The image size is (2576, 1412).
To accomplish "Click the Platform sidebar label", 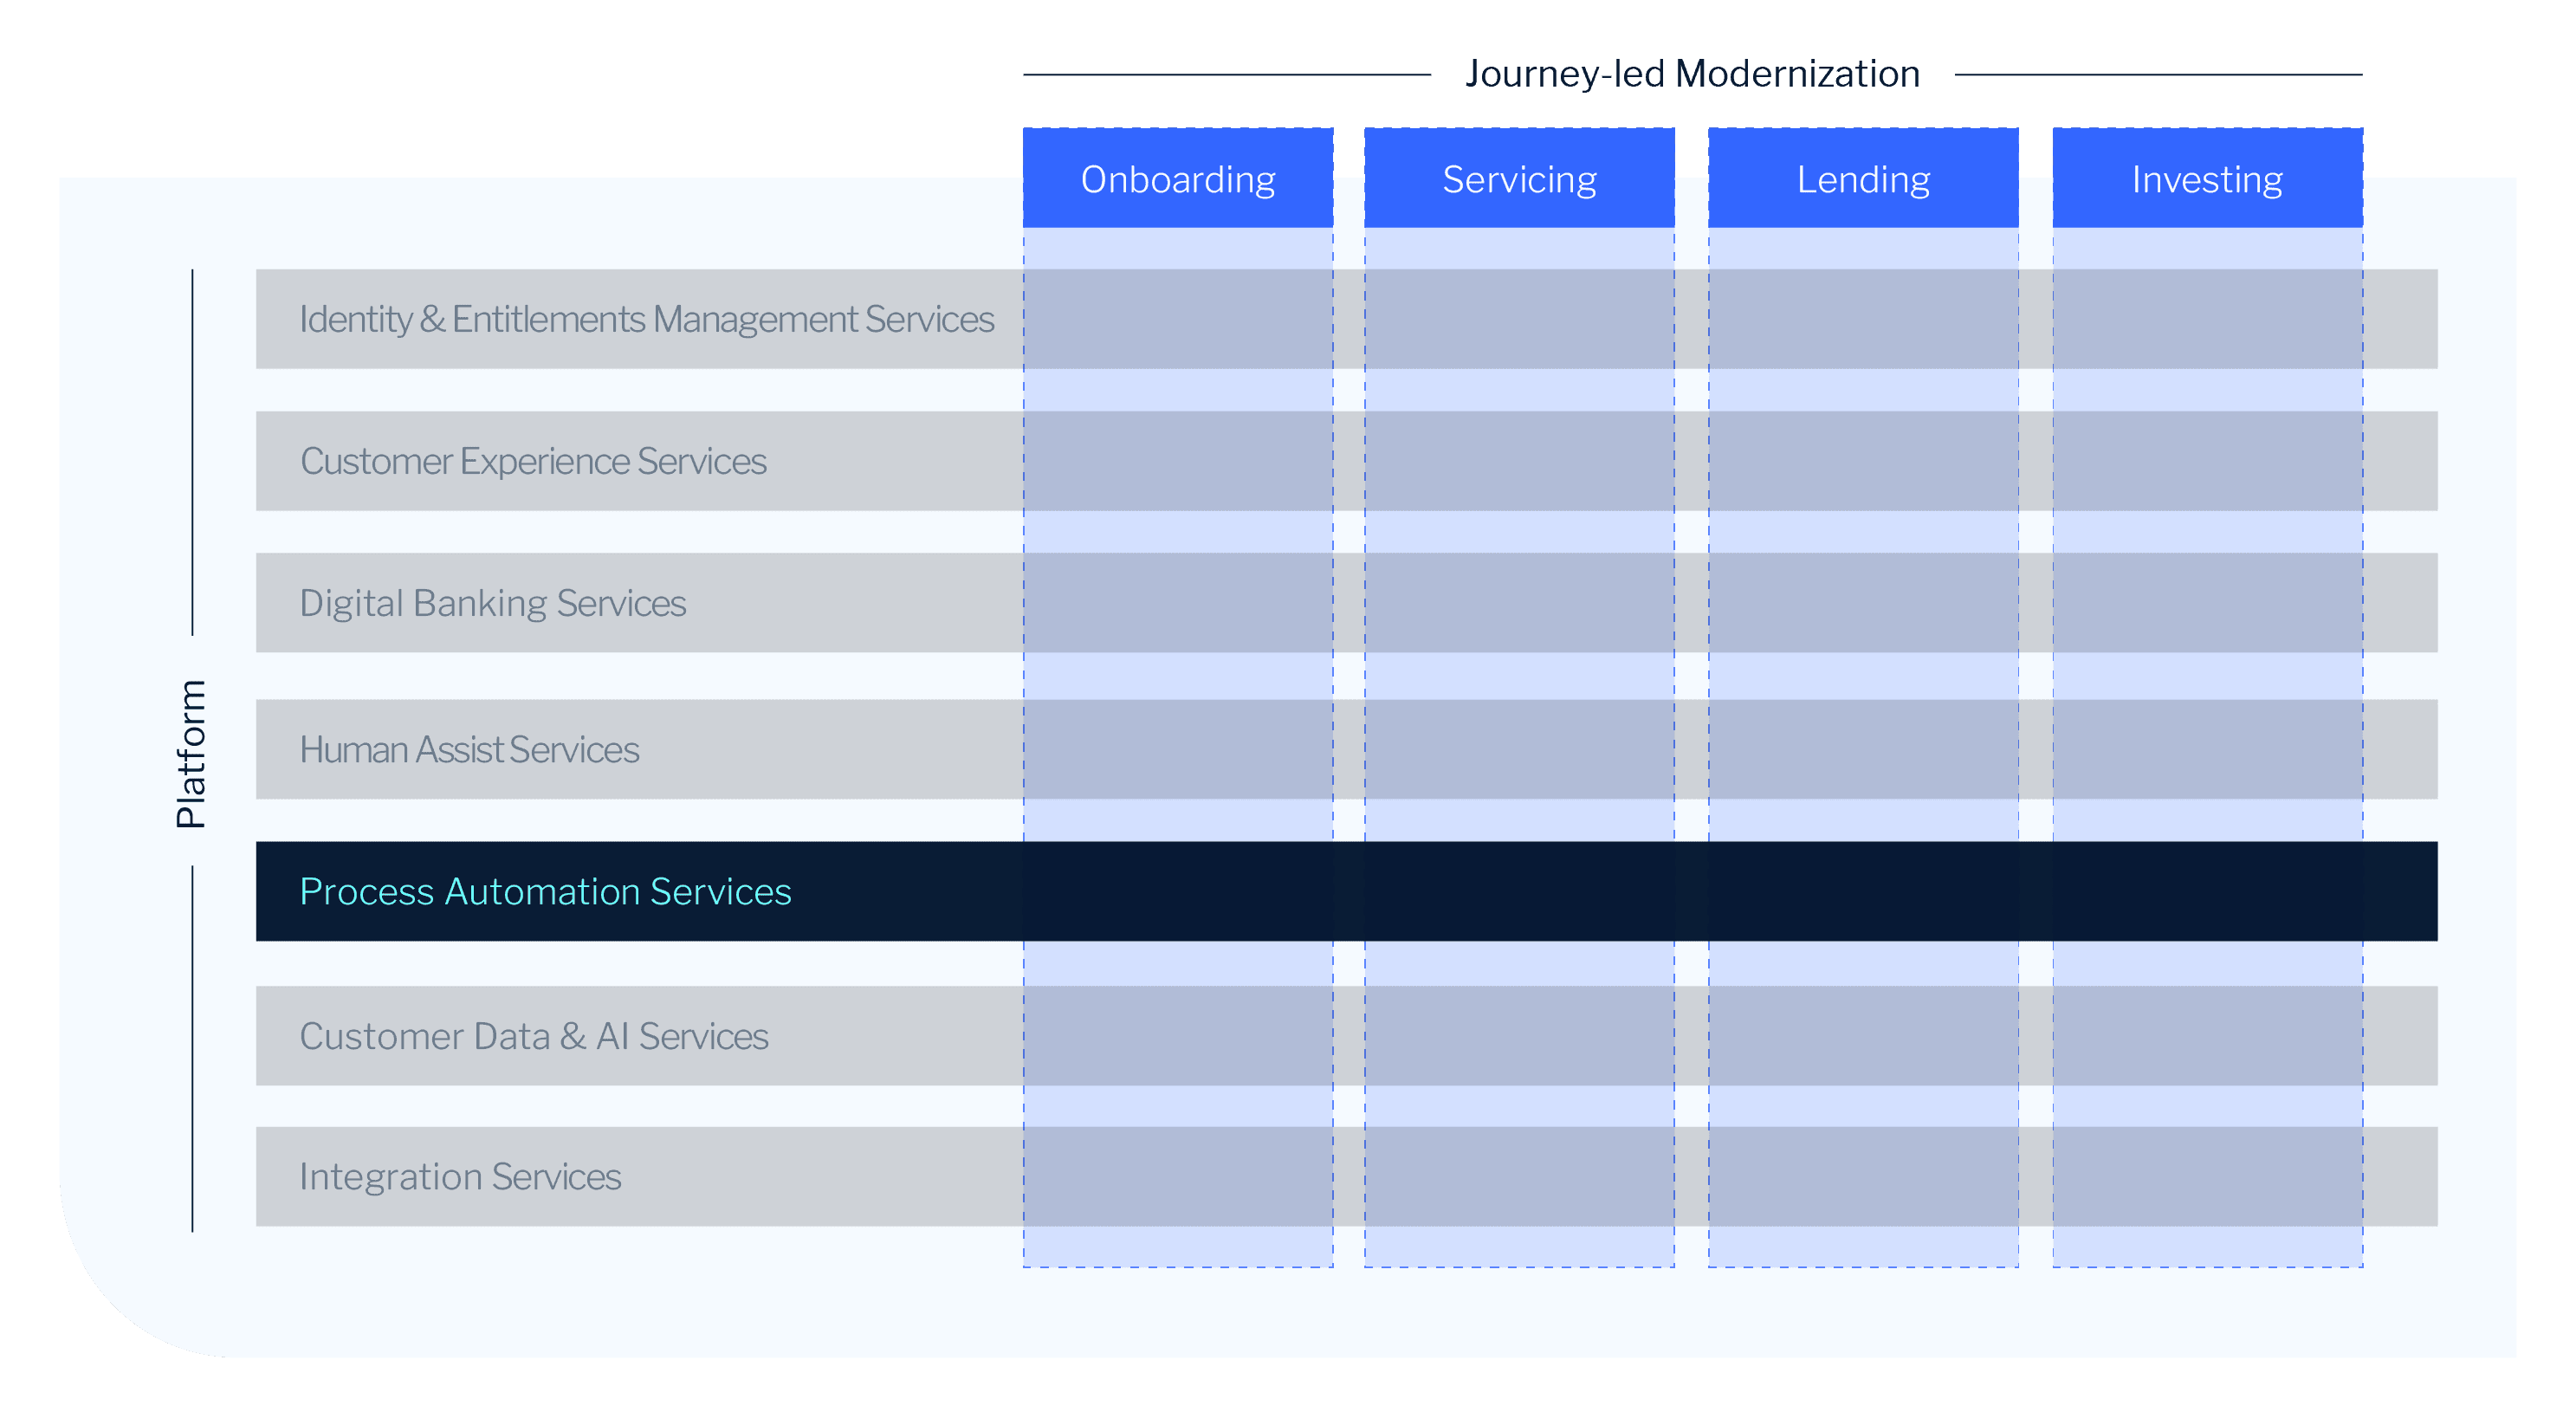I will coord(191,752).
